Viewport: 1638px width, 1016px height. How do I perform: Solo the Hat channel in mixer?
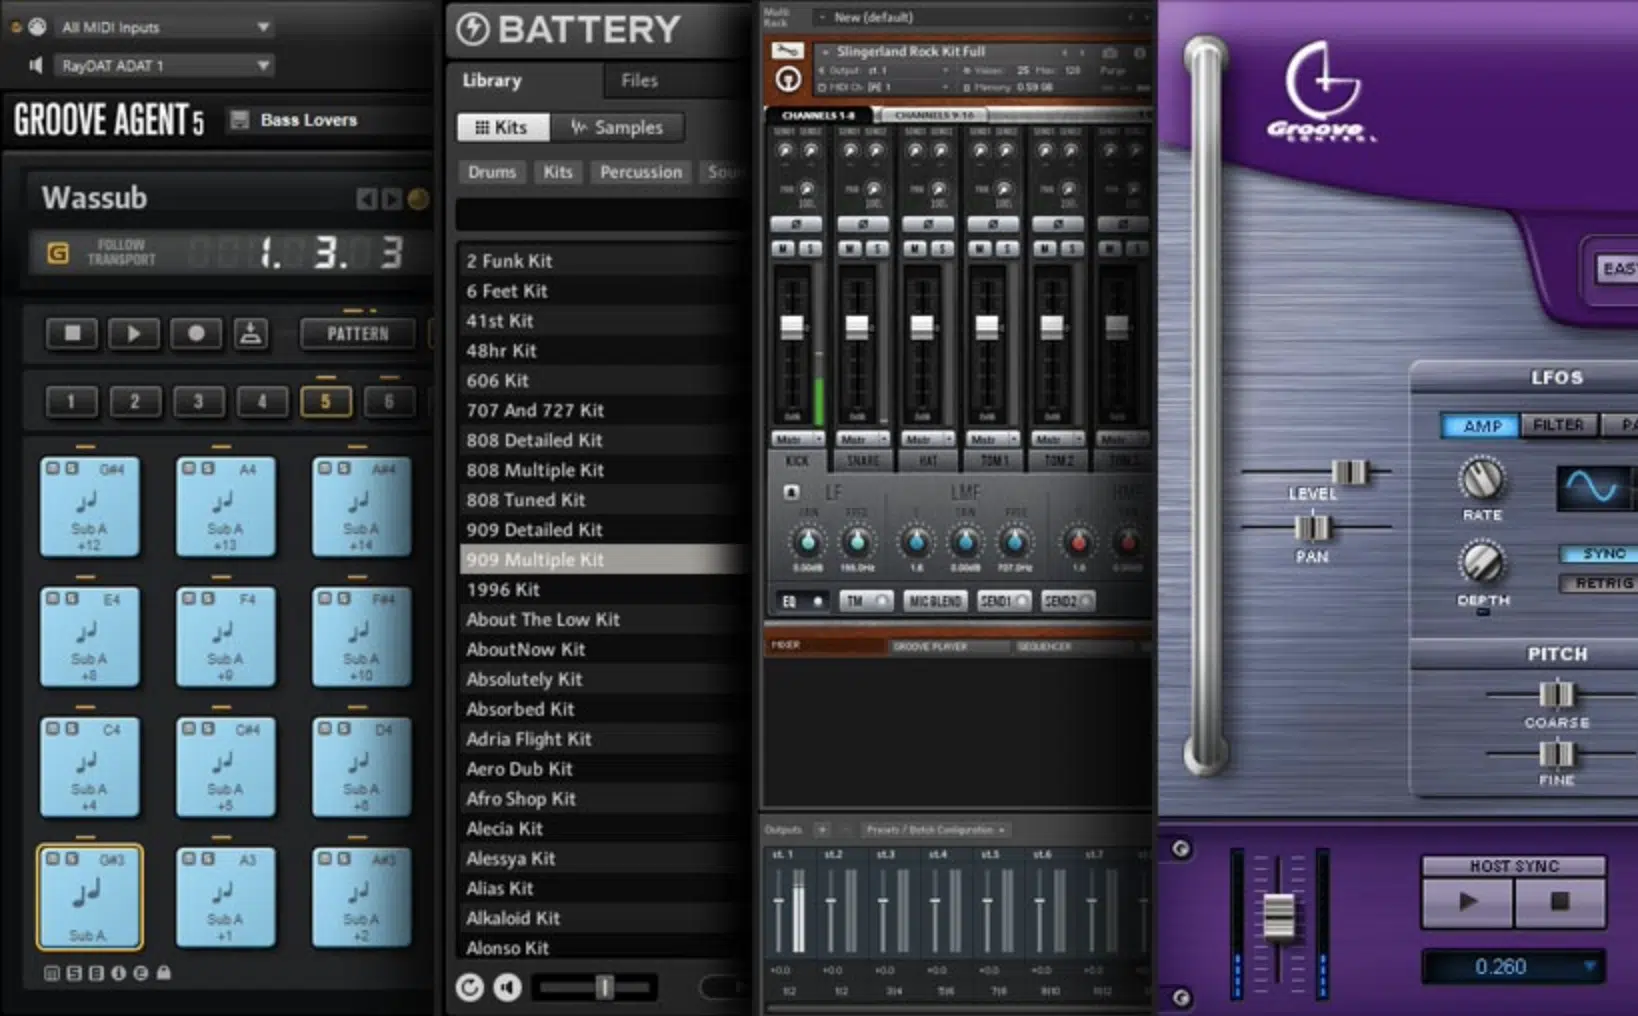(x=941, y=249)
